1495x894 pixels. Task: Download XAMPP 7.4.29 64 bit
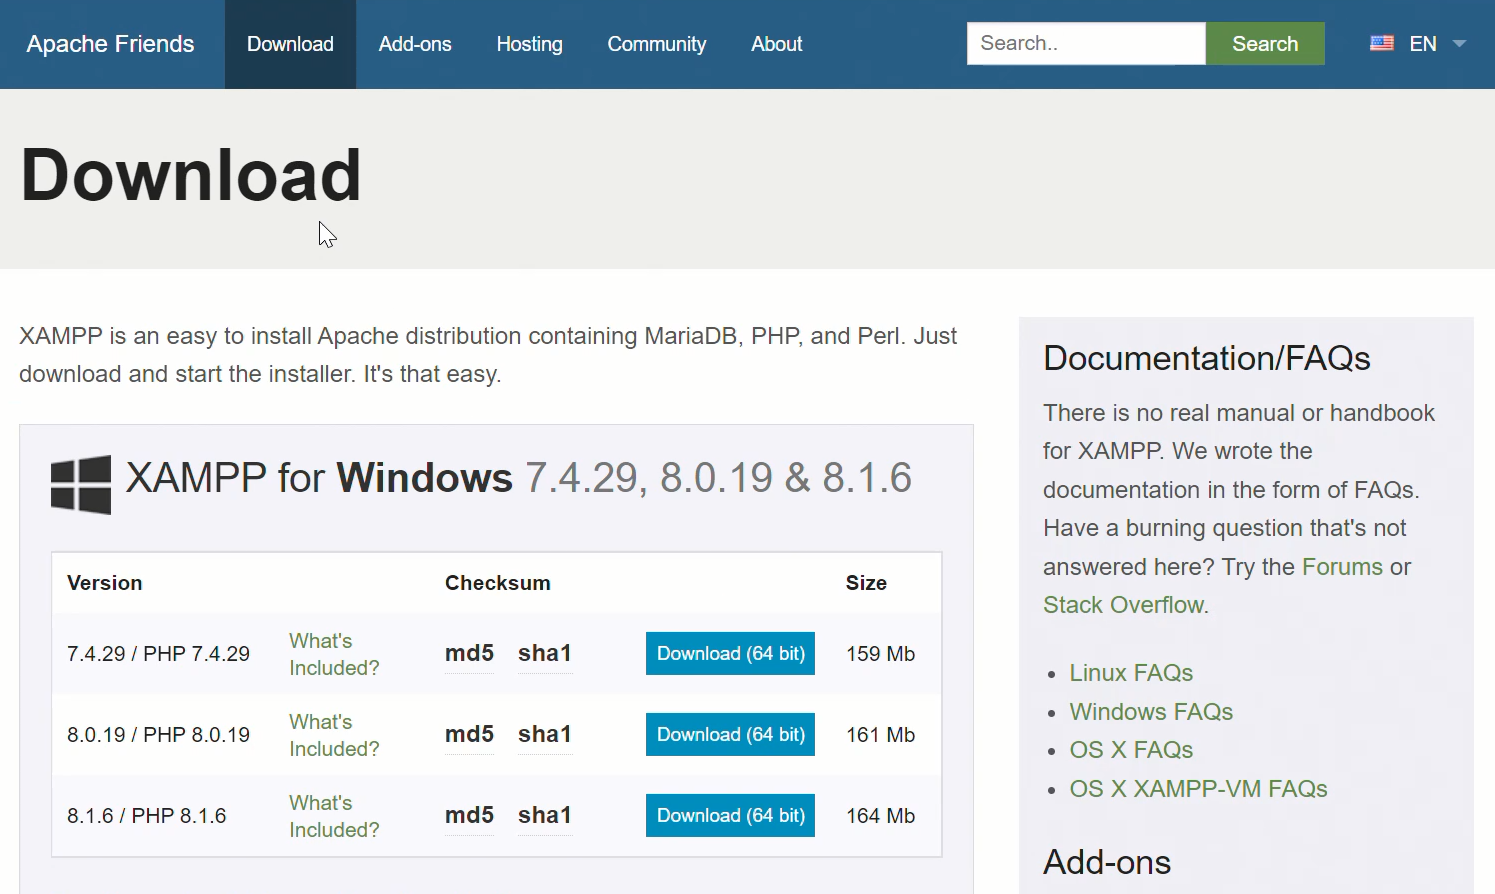730,653
